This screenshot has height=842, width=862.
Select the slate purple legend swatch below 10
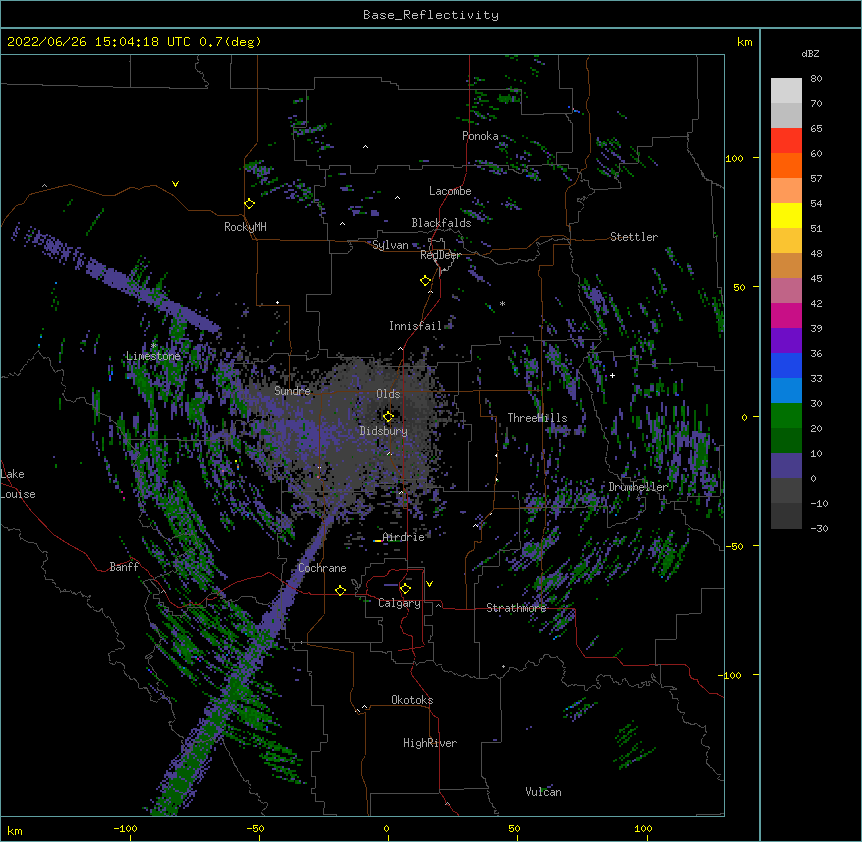tap(786, 466)
